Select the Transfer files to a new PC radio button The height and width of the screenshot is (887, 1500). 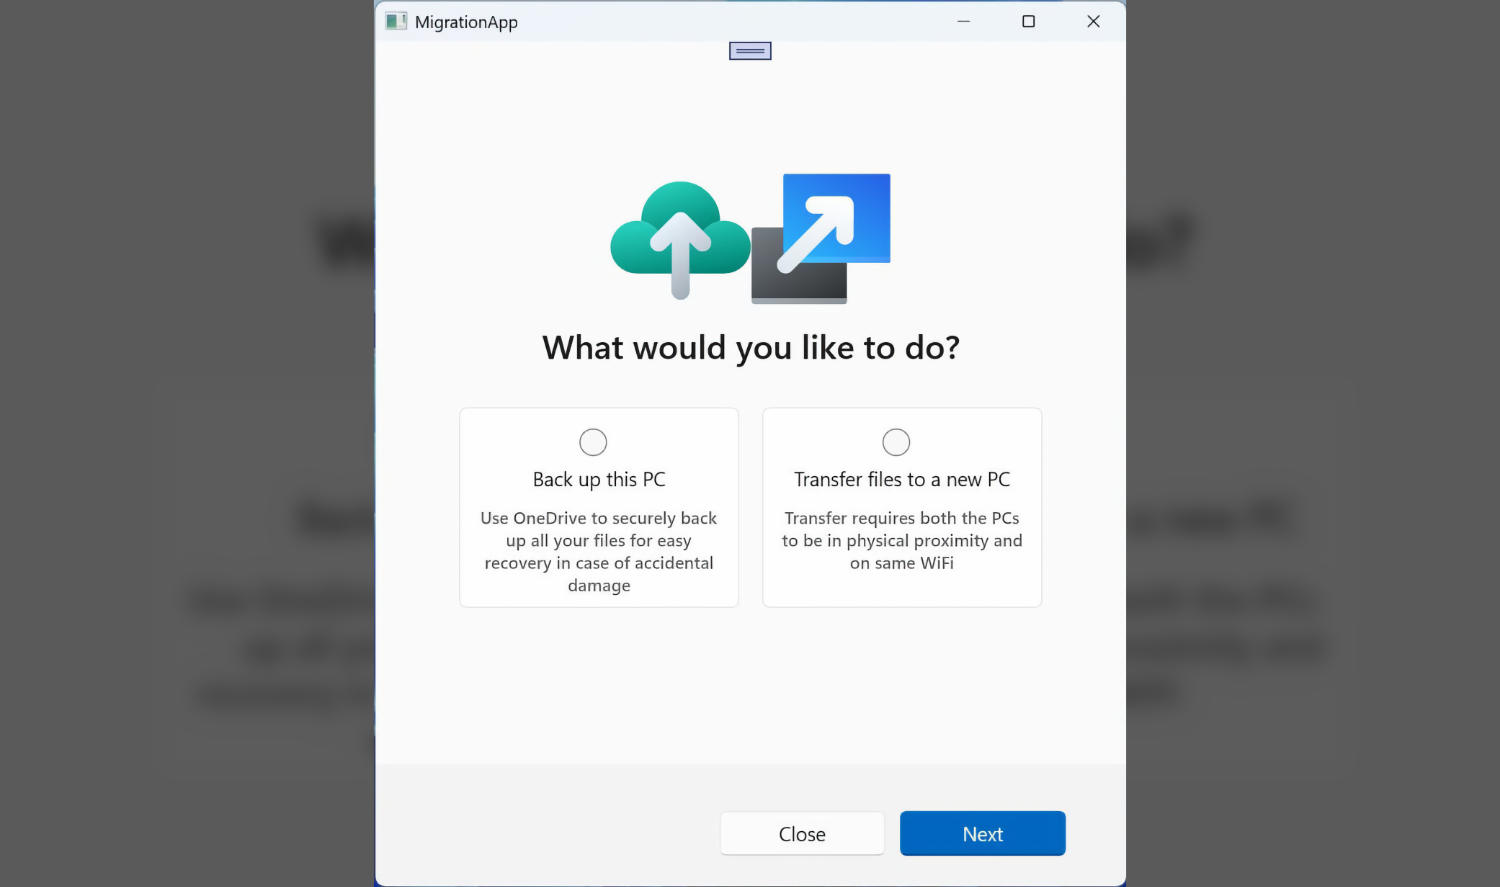pyautogui.click(x=896, y=442)
